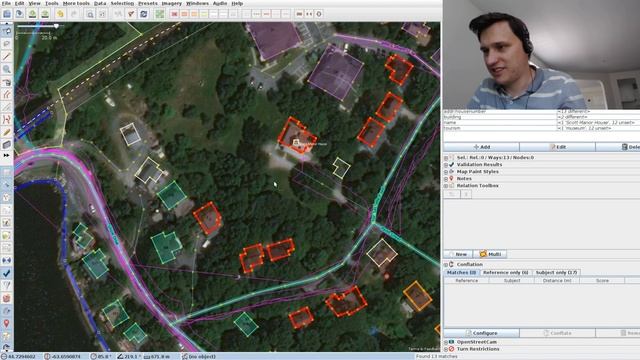640x360 pixels.
Task: Click the green grid toolbar icon
Action: coord(160,14)
